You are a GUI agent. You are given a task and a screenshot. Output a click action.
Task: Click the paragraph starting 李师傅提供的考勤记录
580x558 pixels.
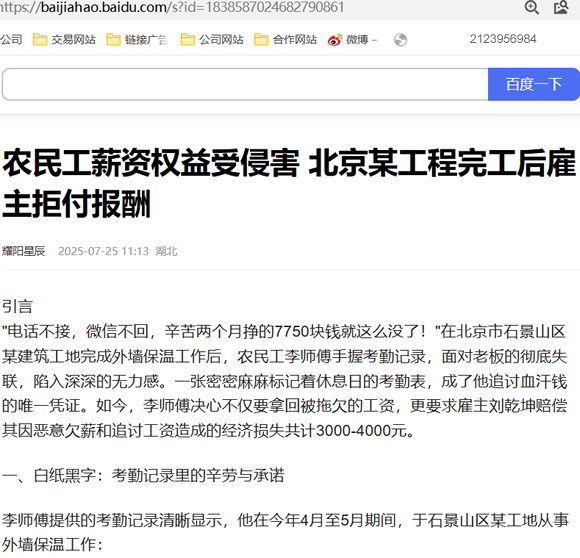coord(285,532)
